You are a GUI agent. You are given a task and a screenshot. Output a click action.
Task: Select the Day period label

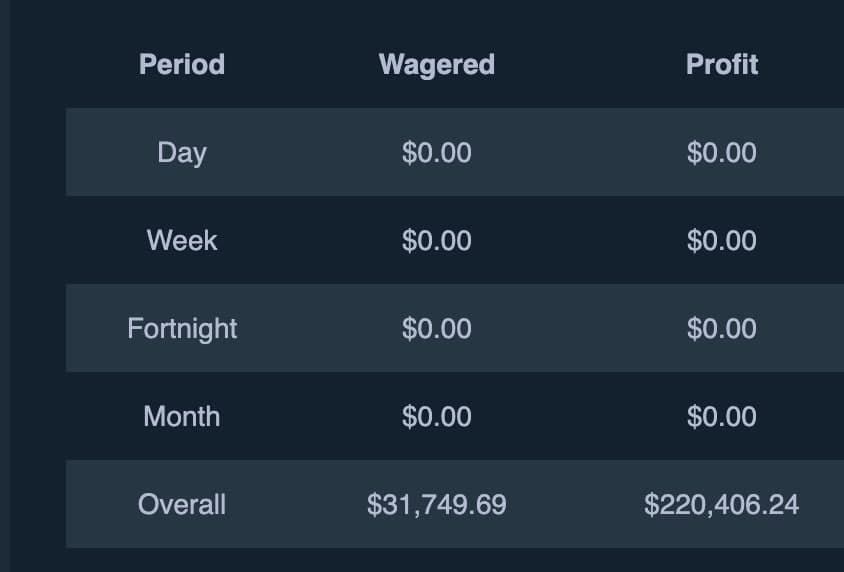(182, 153)
